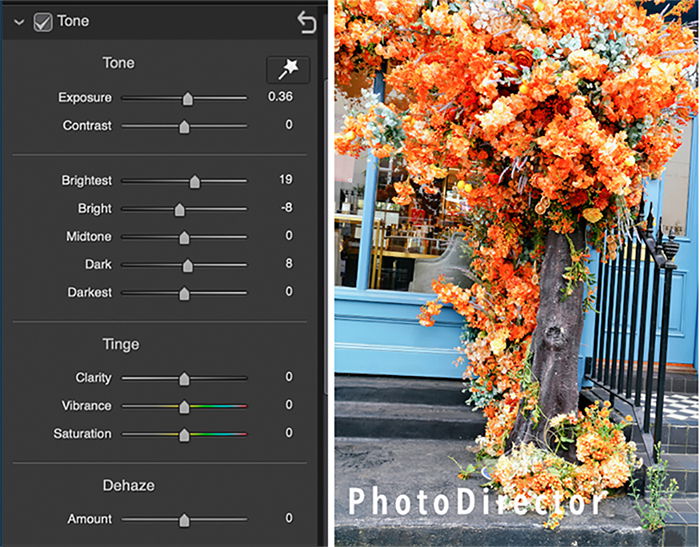Click the Clarity slider handle
Screen dimensions: 700x547
click(184, 379)
